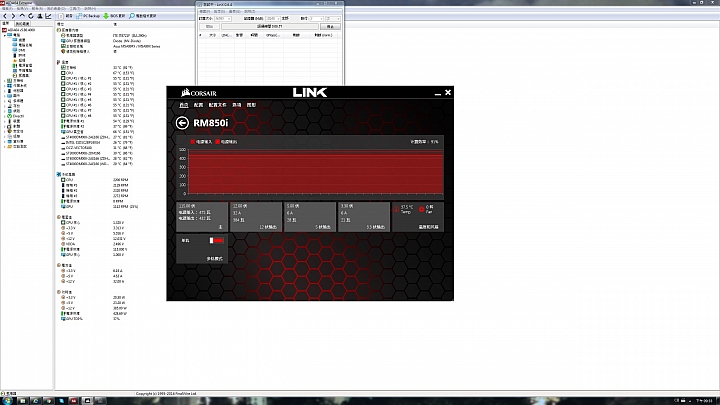Open the LinX memory (MiB) dropdown

tap(273, 18)
